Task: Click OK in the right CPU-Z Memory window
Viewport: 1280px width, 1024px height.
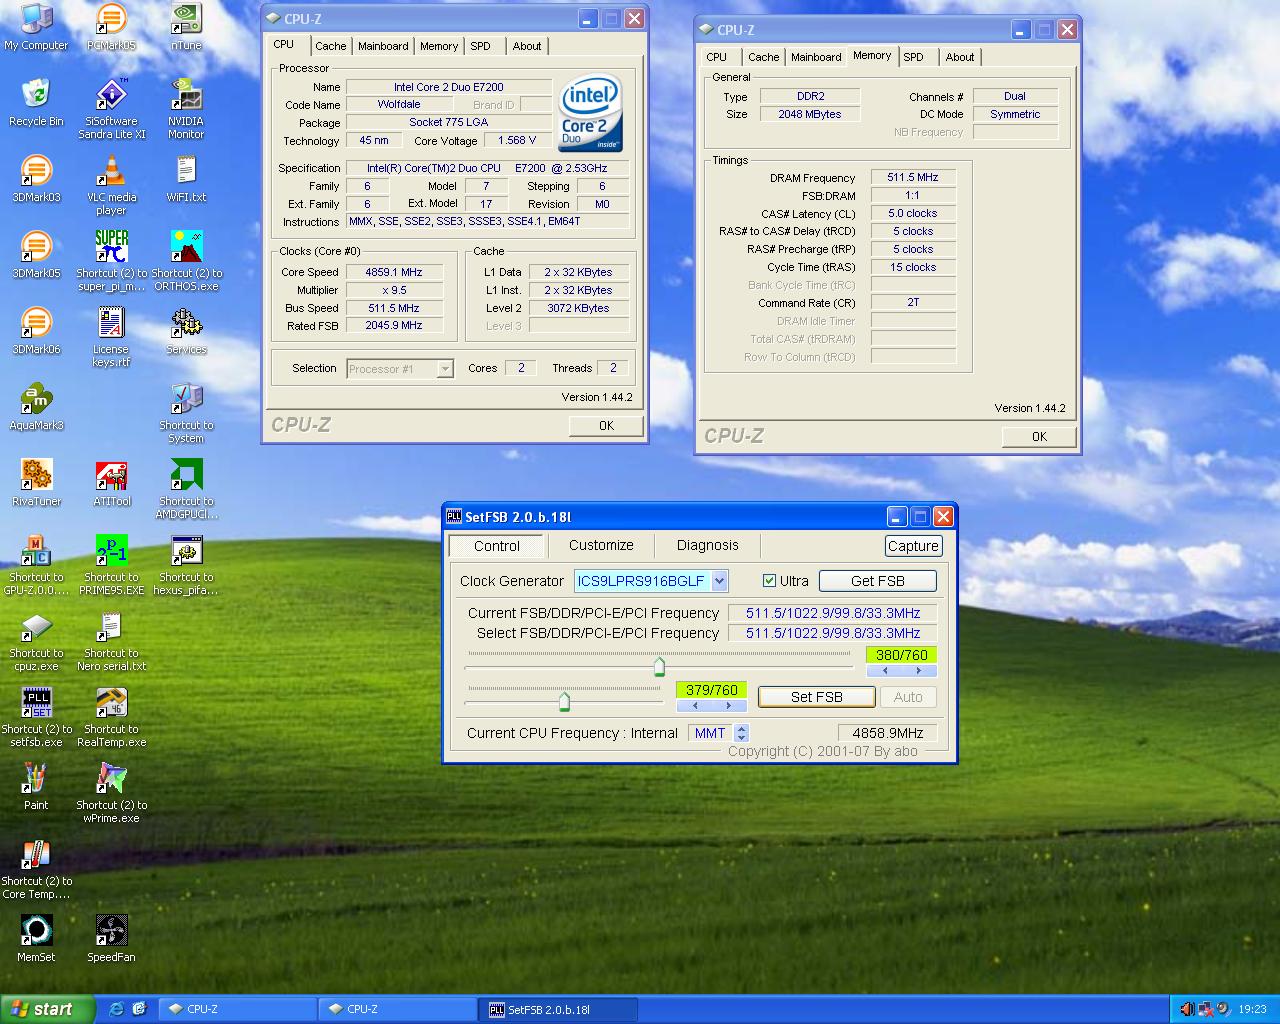Action: pos(1039,437)
